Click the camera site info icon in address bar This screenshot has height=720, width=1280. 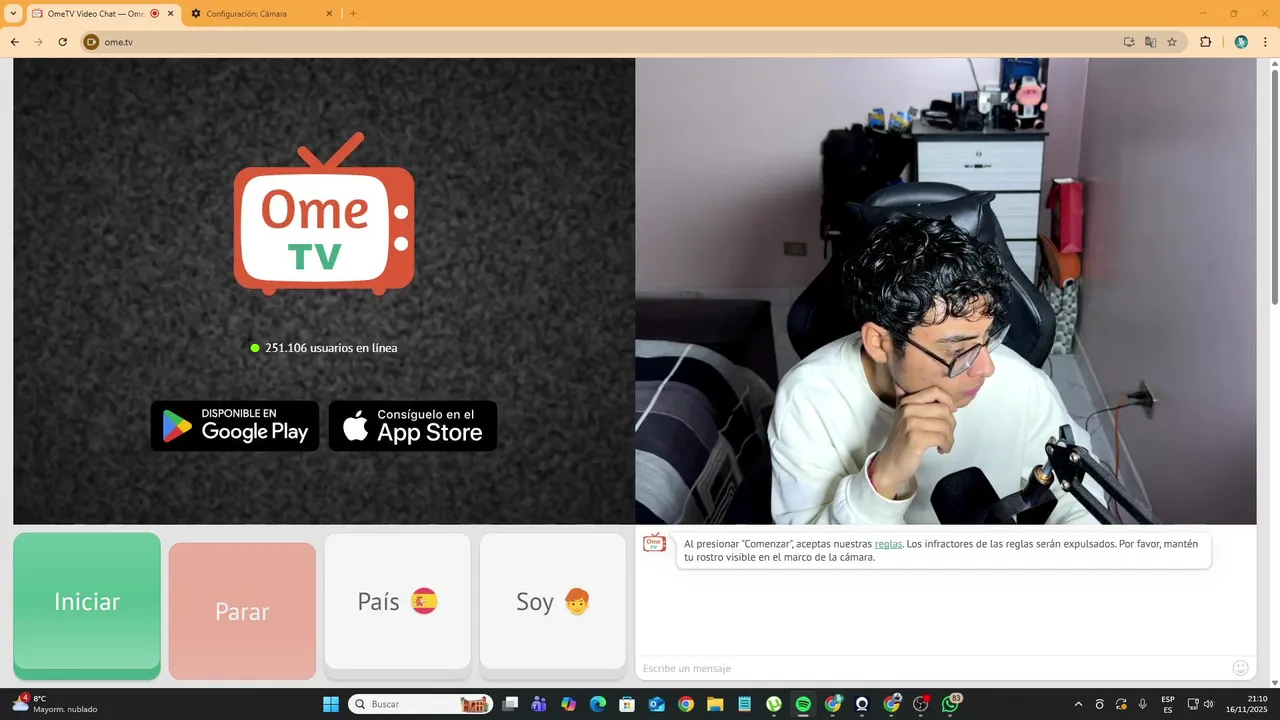pyautogui.click(x=91, y=42)
